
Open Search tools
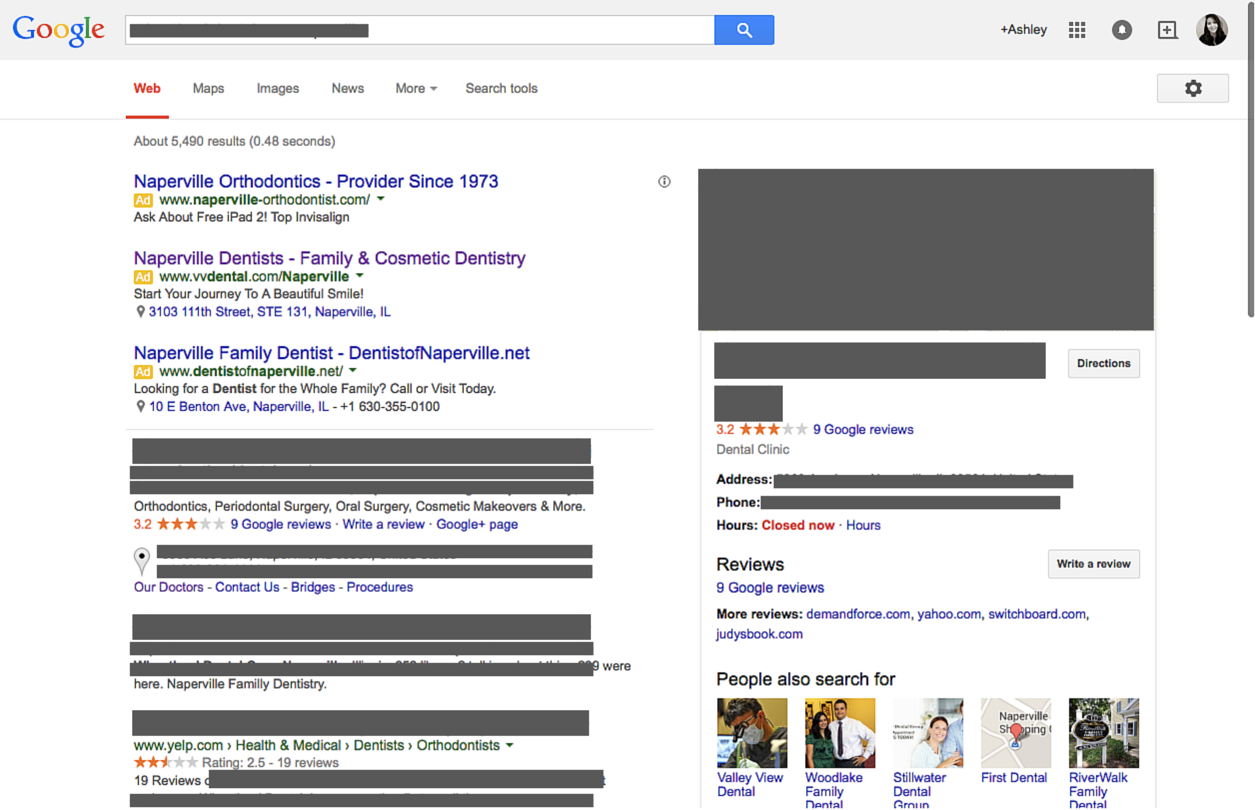click(501, 88)
